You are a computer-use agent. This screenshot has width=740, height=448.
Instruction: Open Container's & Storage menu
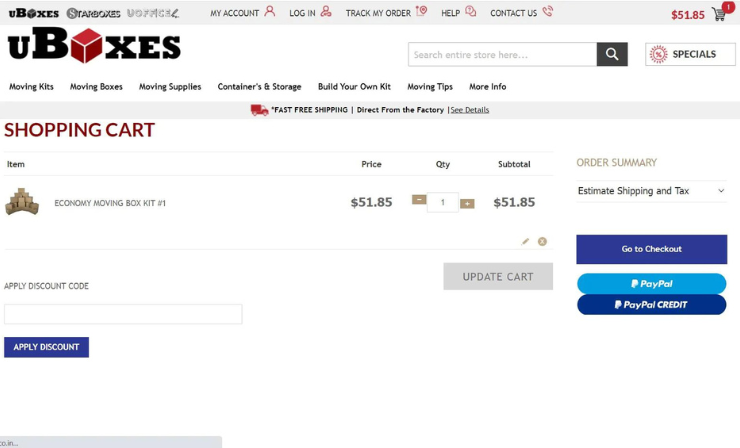click(x=259, y=87)
